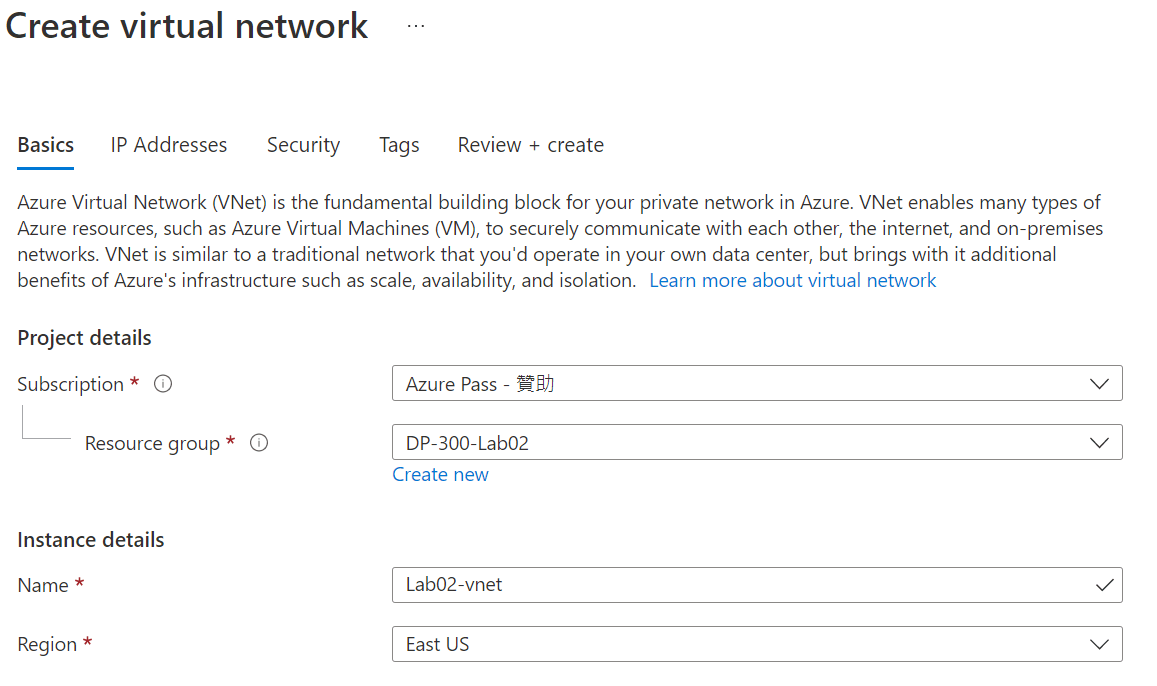Open the Review + create tab

click(530, 145)
